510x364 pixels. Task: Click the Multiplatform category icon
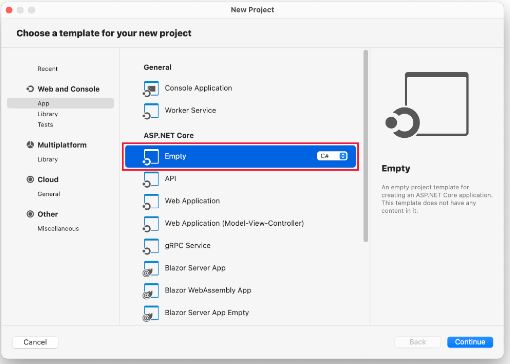click(x=30, y=145)
